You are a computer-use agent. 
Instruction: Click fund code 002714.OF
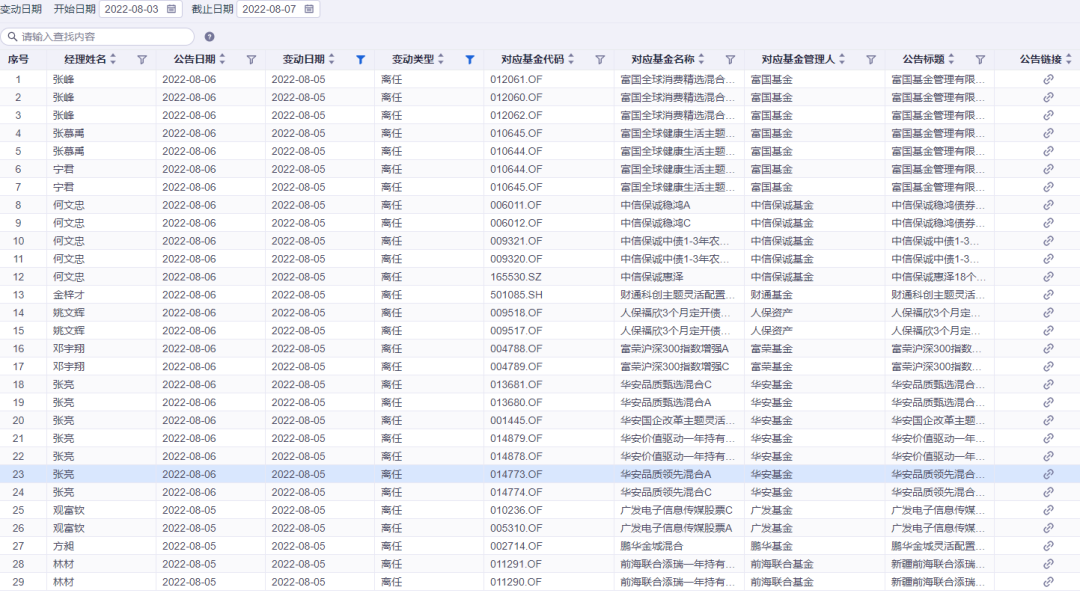[516, 546]
